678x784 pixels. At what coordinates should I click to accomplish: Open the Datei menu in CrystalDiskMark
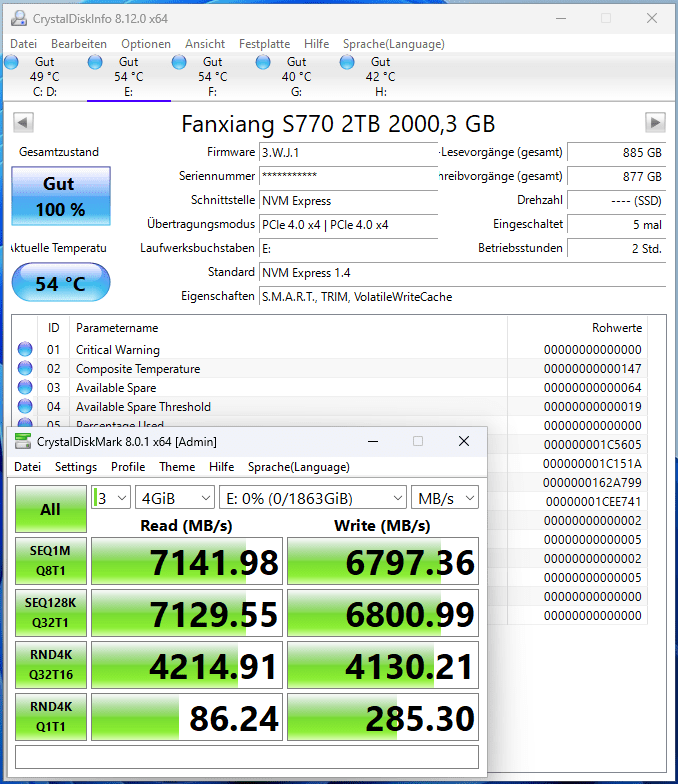pyautogui.click(x=28, y=467)
